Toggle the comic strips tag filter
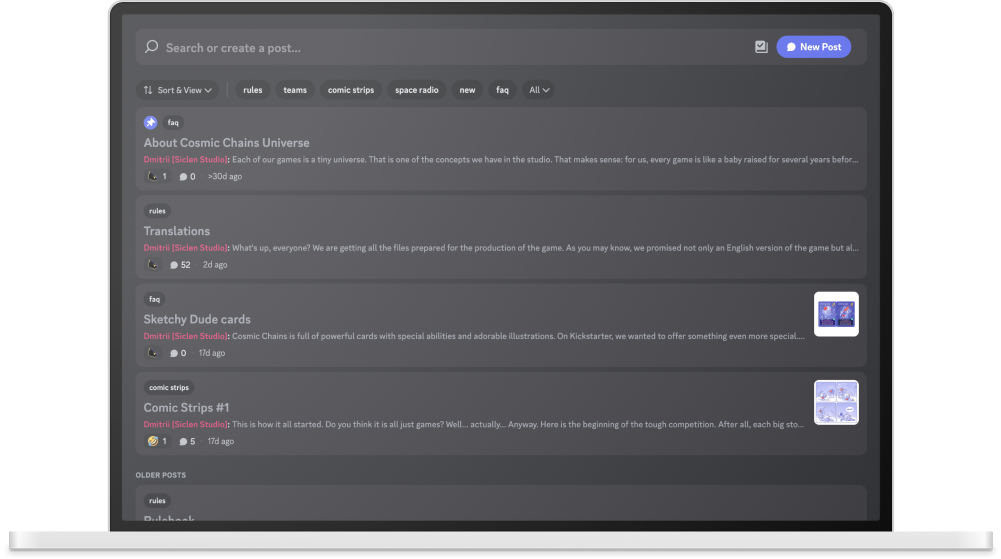The image size is (1001, 559). (351, 90)
